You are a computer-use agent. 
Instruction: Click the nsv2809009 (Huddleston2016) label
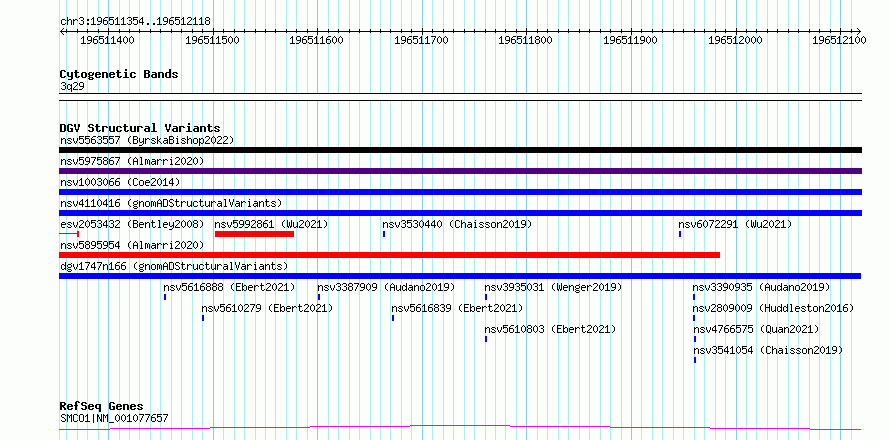click(x=773, y=308)
